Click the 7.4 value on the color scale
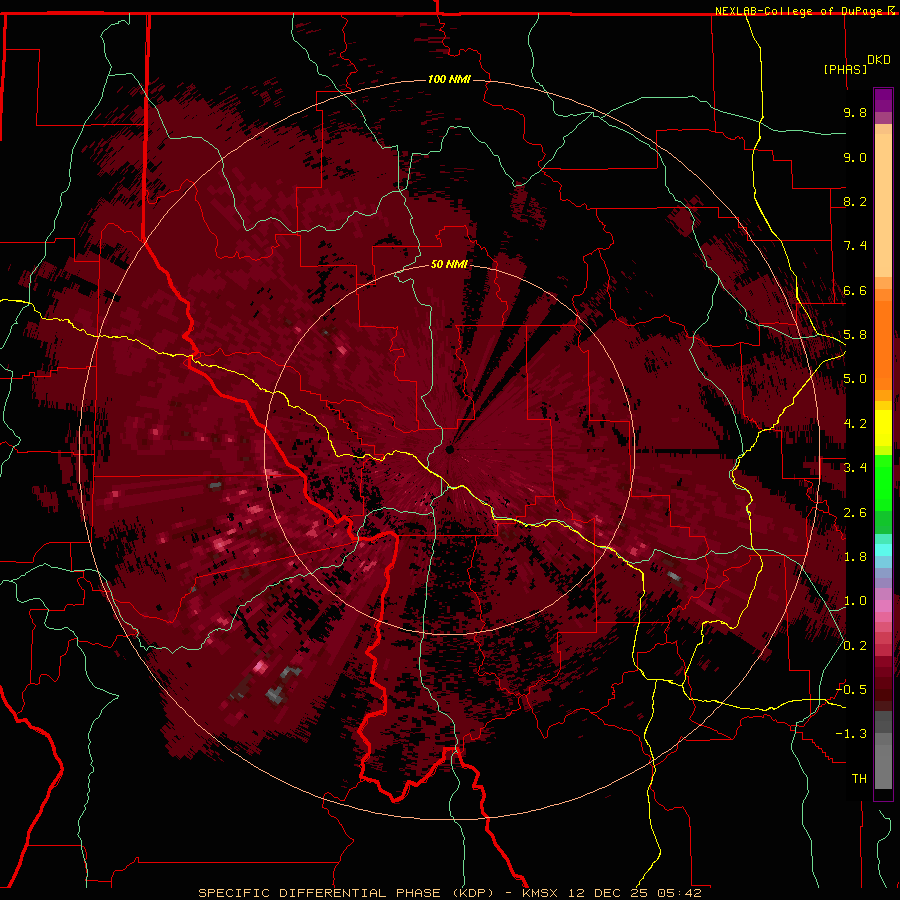 tap(855, 246)
